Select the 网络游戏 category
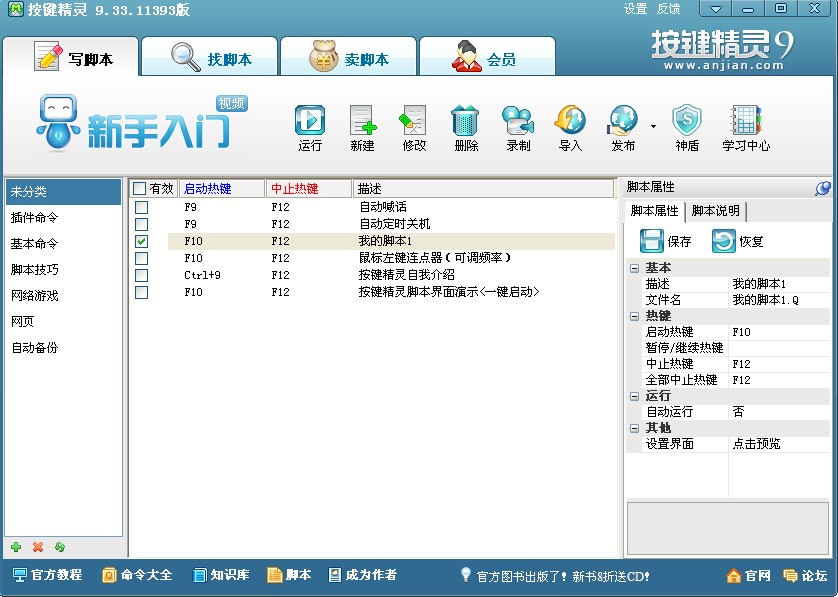Image resolution: width=838 pixels, height=597 pixels. click(x=63, y=296)
